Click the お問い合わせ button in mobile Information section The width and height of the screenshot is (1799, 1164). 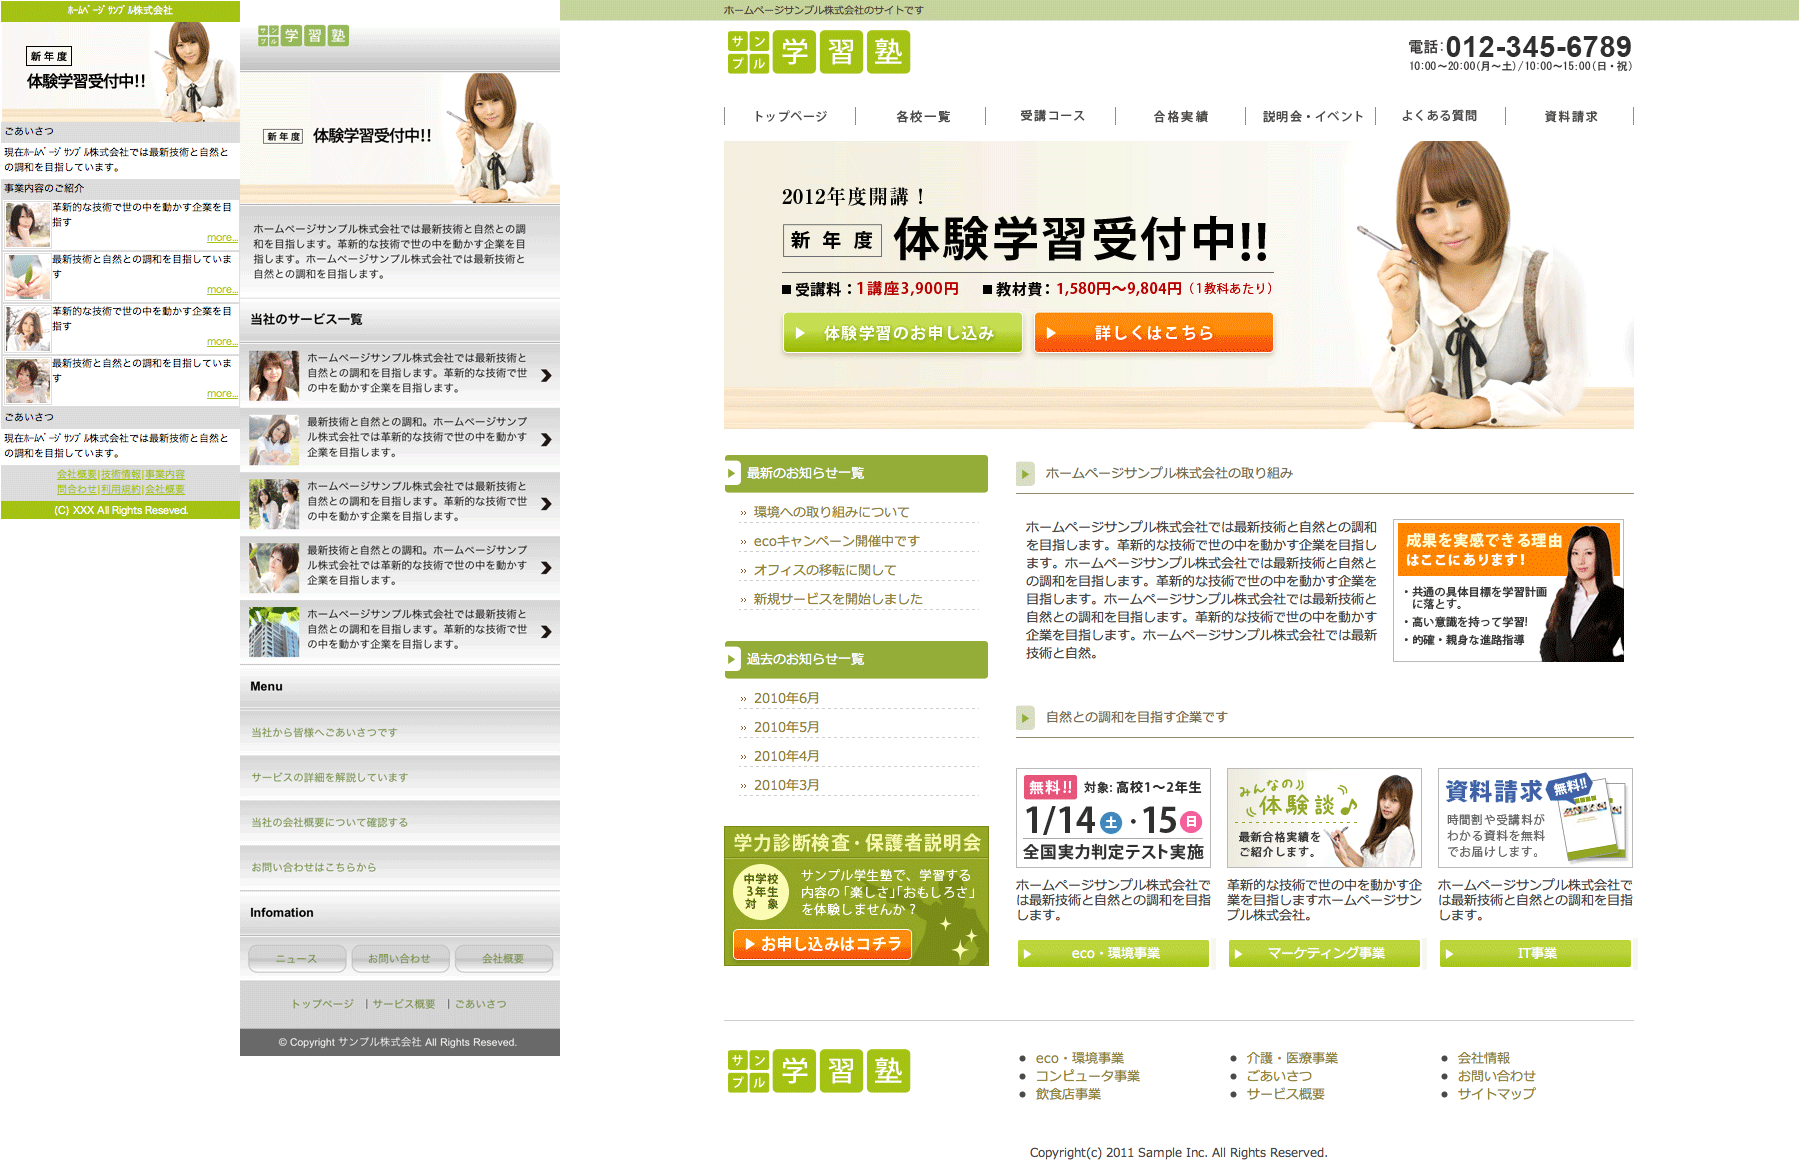pos(399,959)
